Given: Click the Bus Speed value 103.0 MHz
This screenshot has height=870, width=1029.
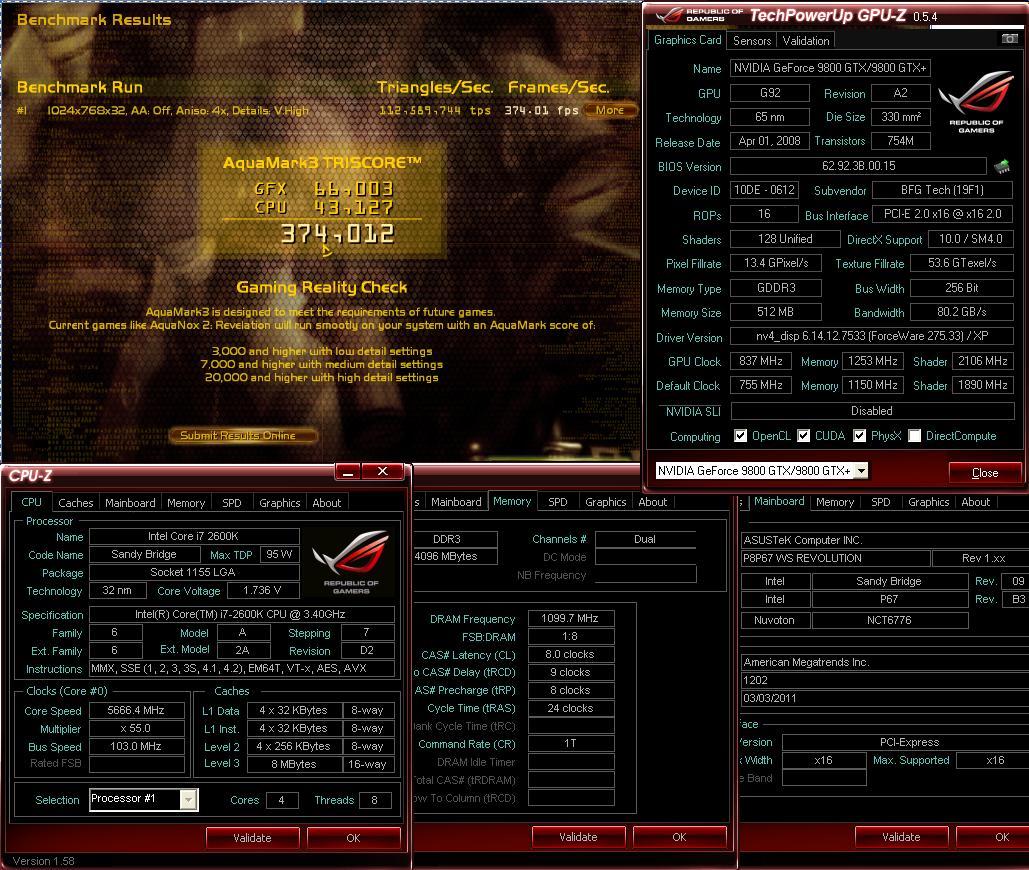Looking at the screenshot, I should click(x=136, y=746).
